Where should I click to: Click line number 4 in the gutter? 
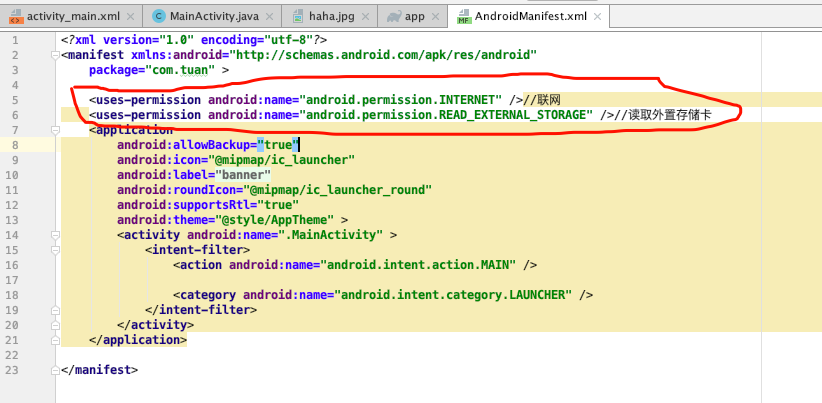[14, 85]
